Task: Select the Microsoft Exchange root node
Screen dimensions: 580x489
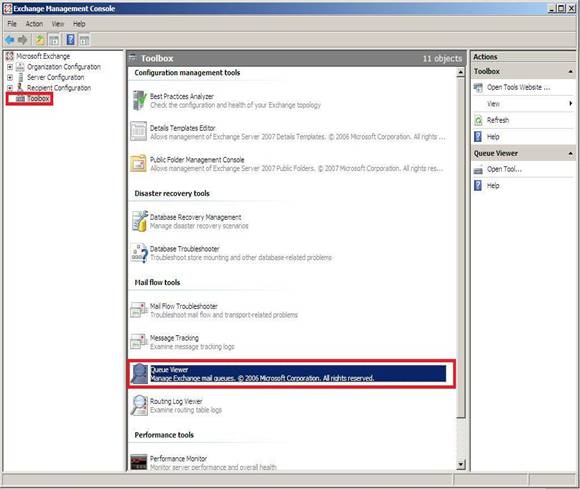Action: pos(43,56)
